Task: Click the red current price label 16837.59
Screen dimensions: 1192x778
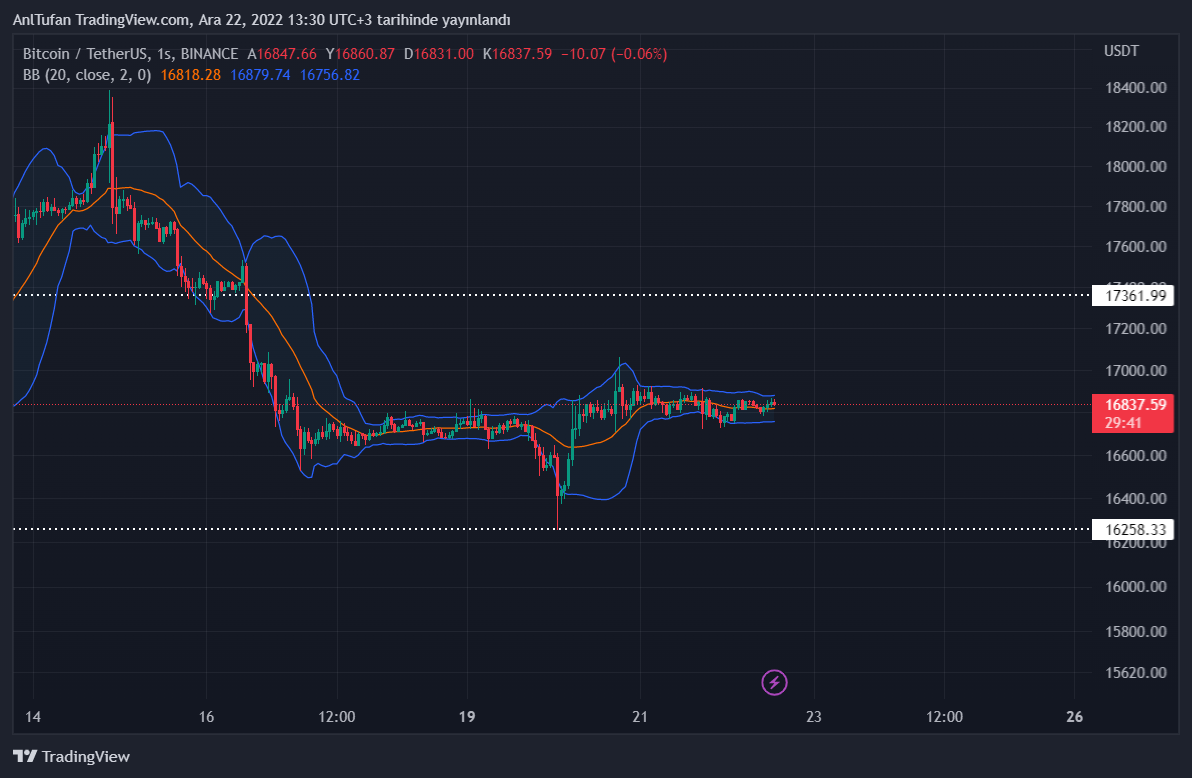Action: (x=1135, y=405)
